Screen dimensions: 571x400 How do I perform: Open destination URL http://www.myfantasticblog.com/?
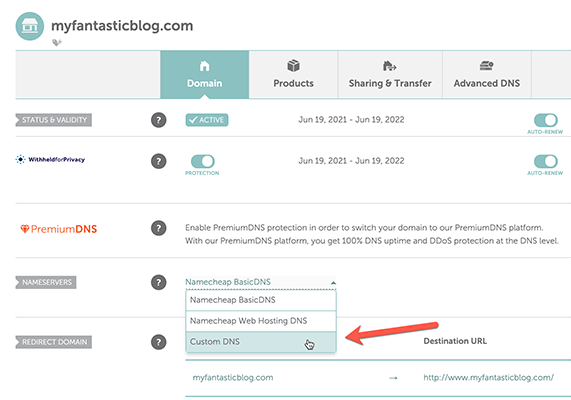(488, 377)
